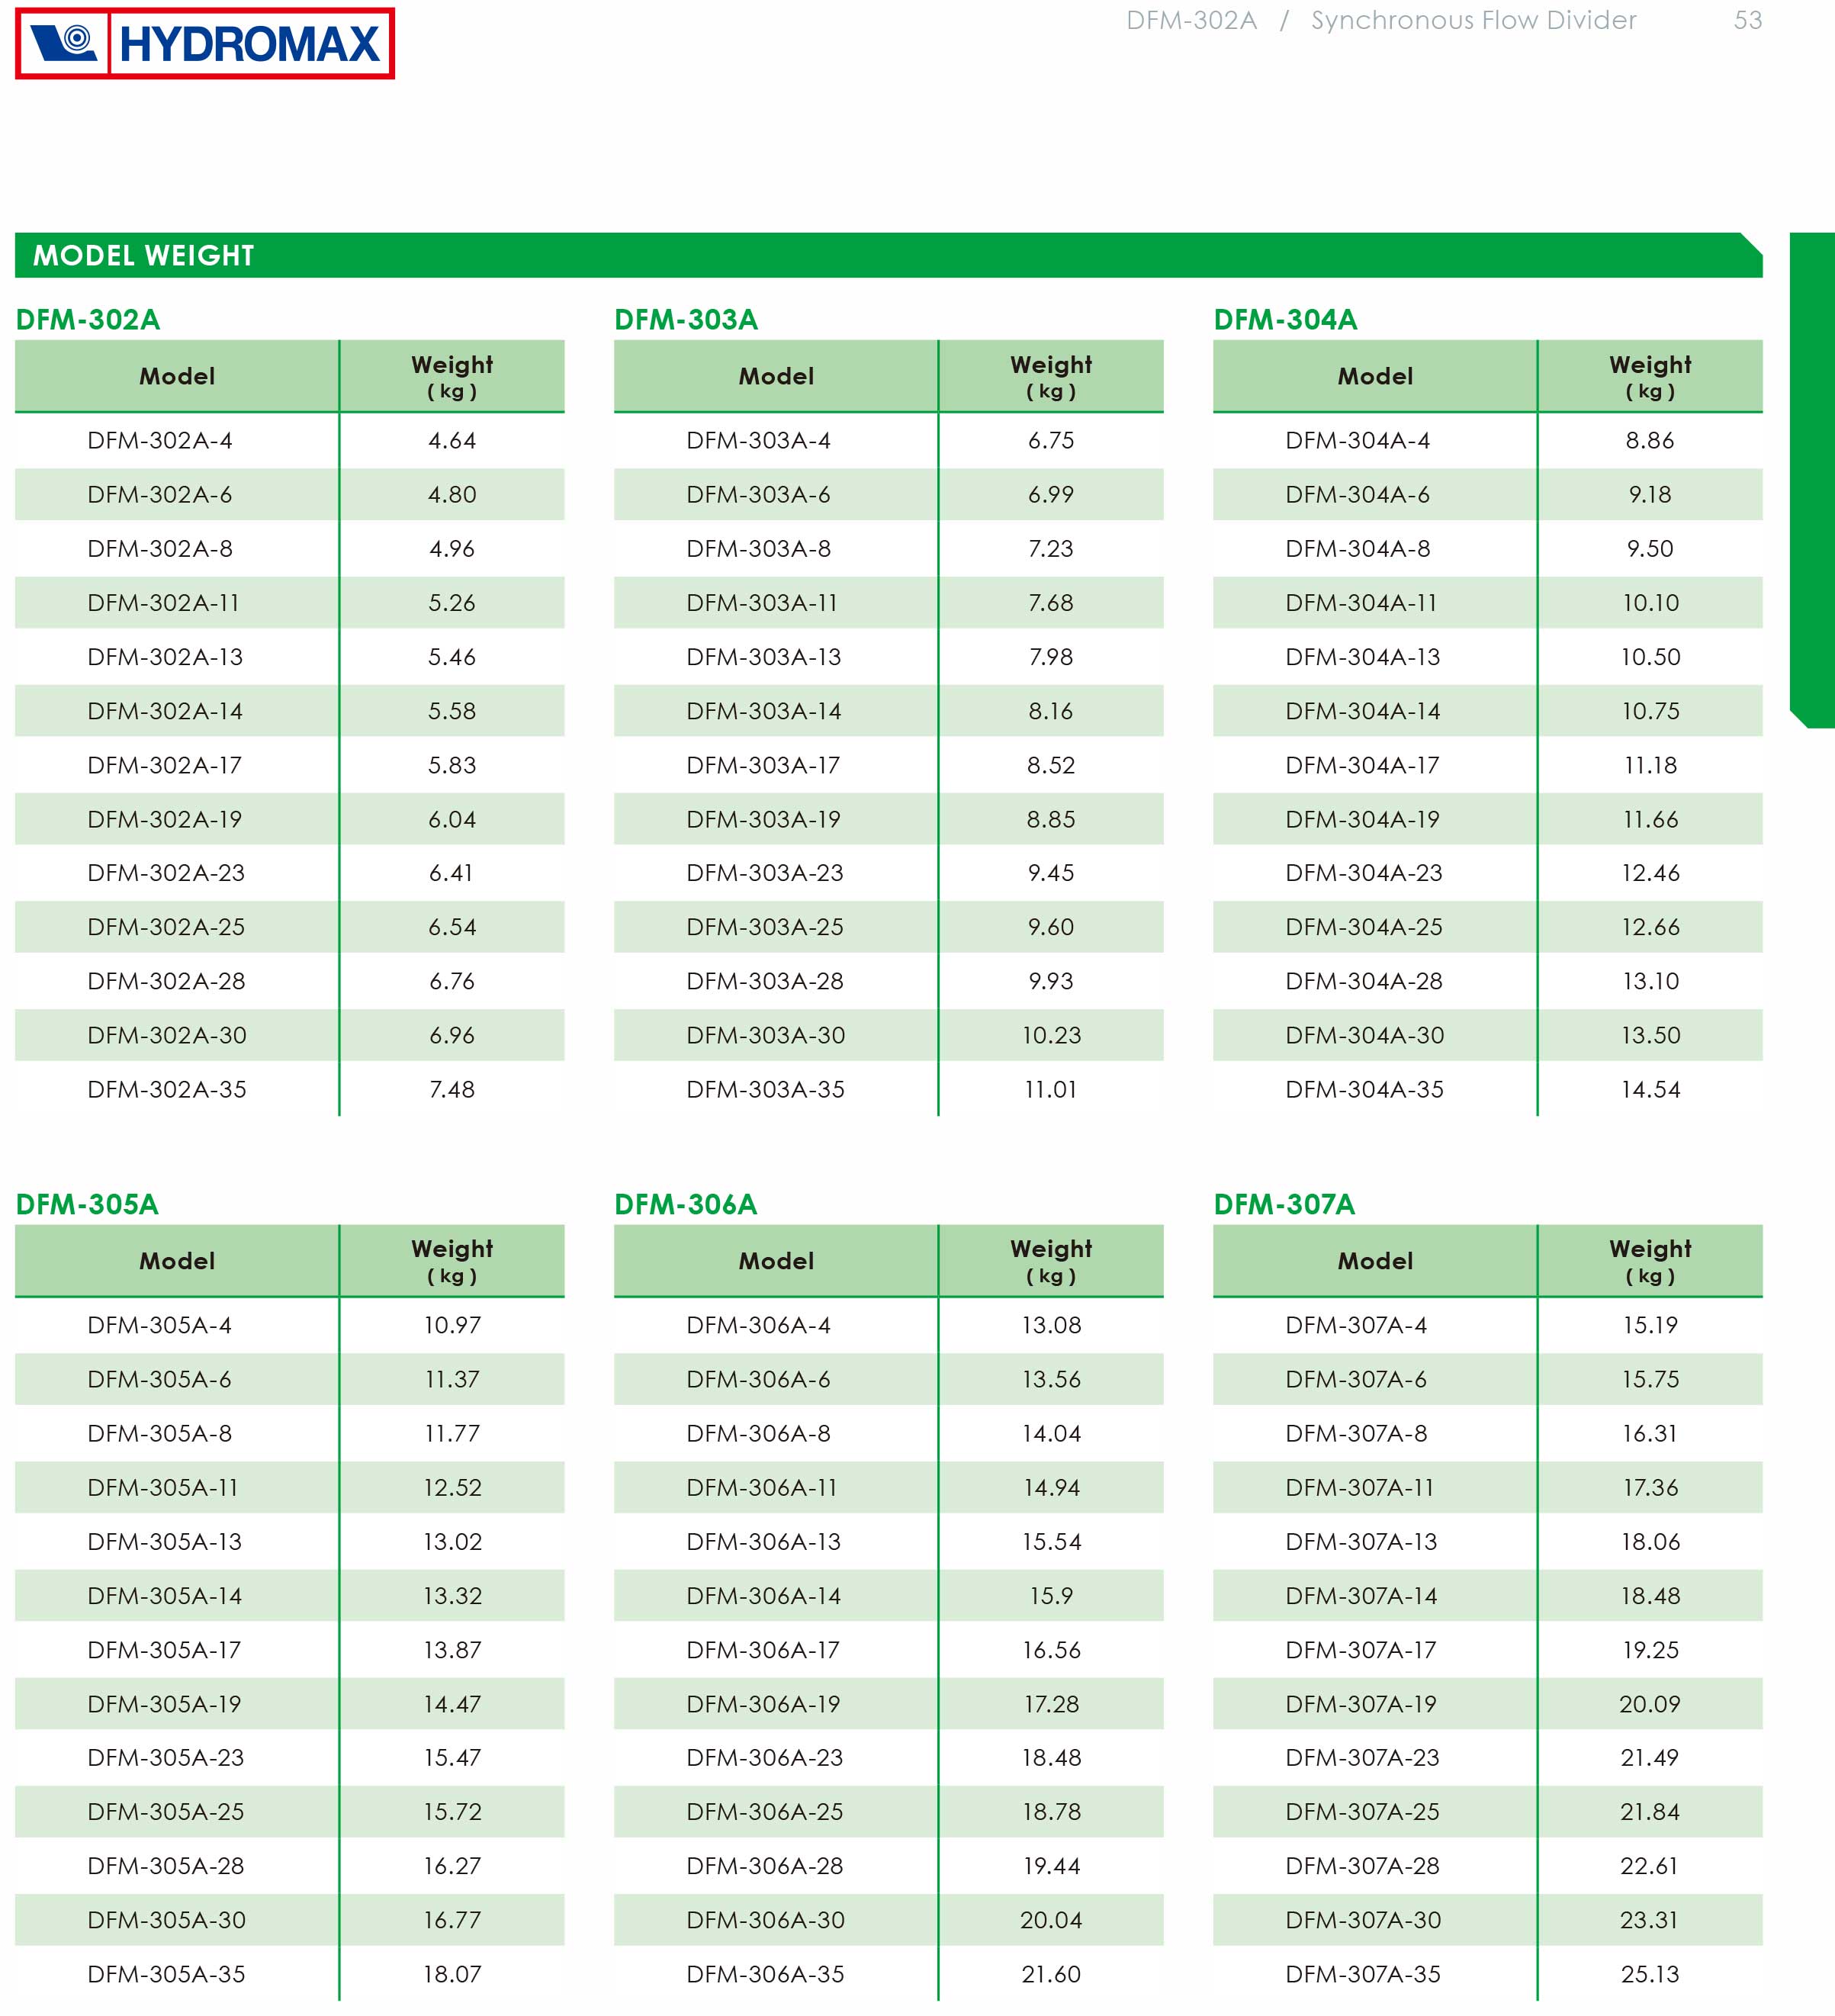Click the 'Synchronous Flow Divider' header text
Screen dimensions: 1835x2016
click(x=1473, y=21)
